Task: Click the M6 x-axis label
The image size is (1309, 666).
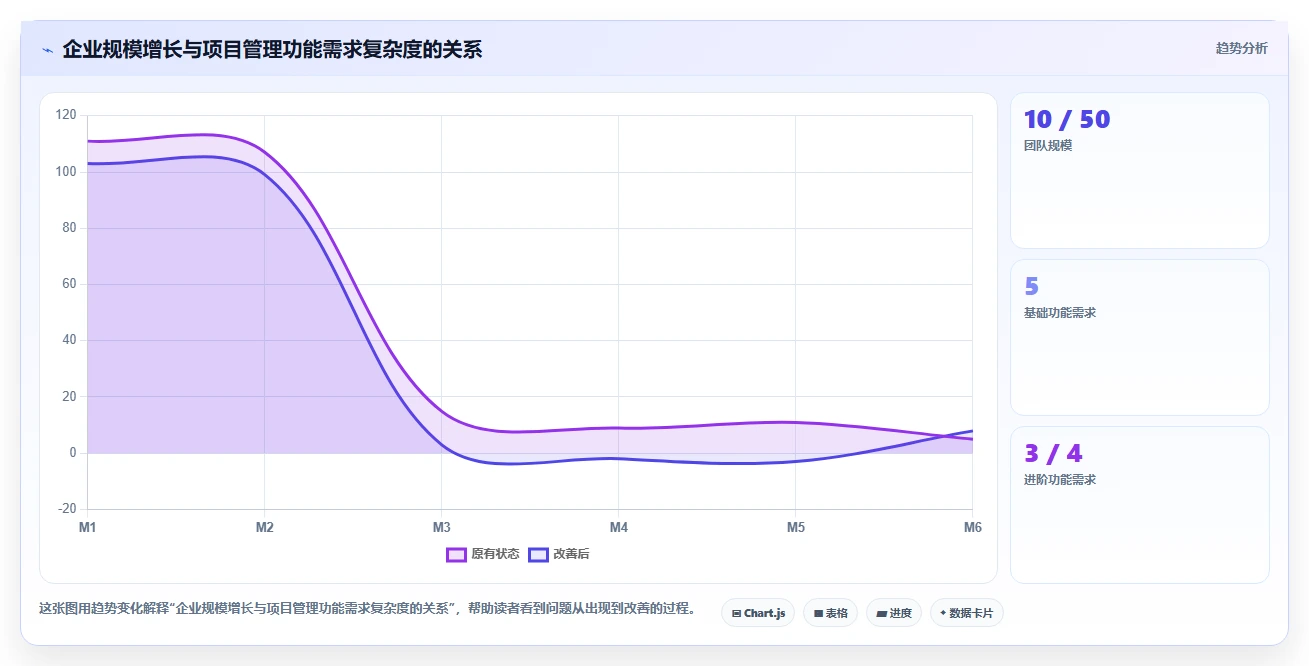Action: [972, 527]
